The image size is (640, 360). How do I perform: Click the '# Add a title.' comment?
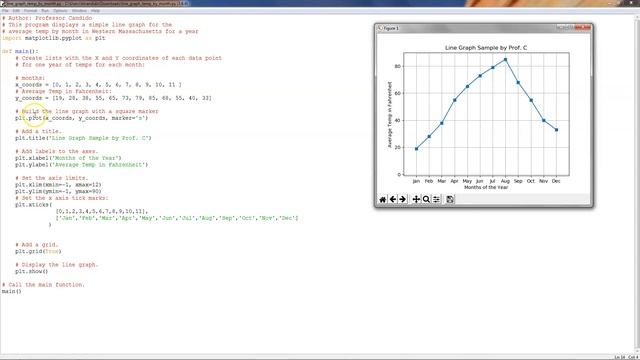38,131
